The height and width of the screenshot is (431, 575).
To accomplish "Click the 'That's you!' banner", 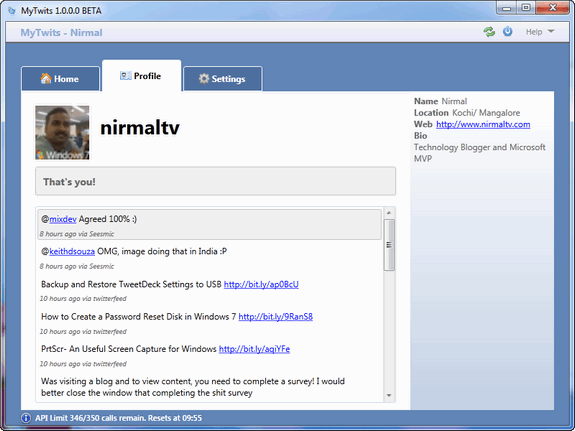I will tap(215, 181).
